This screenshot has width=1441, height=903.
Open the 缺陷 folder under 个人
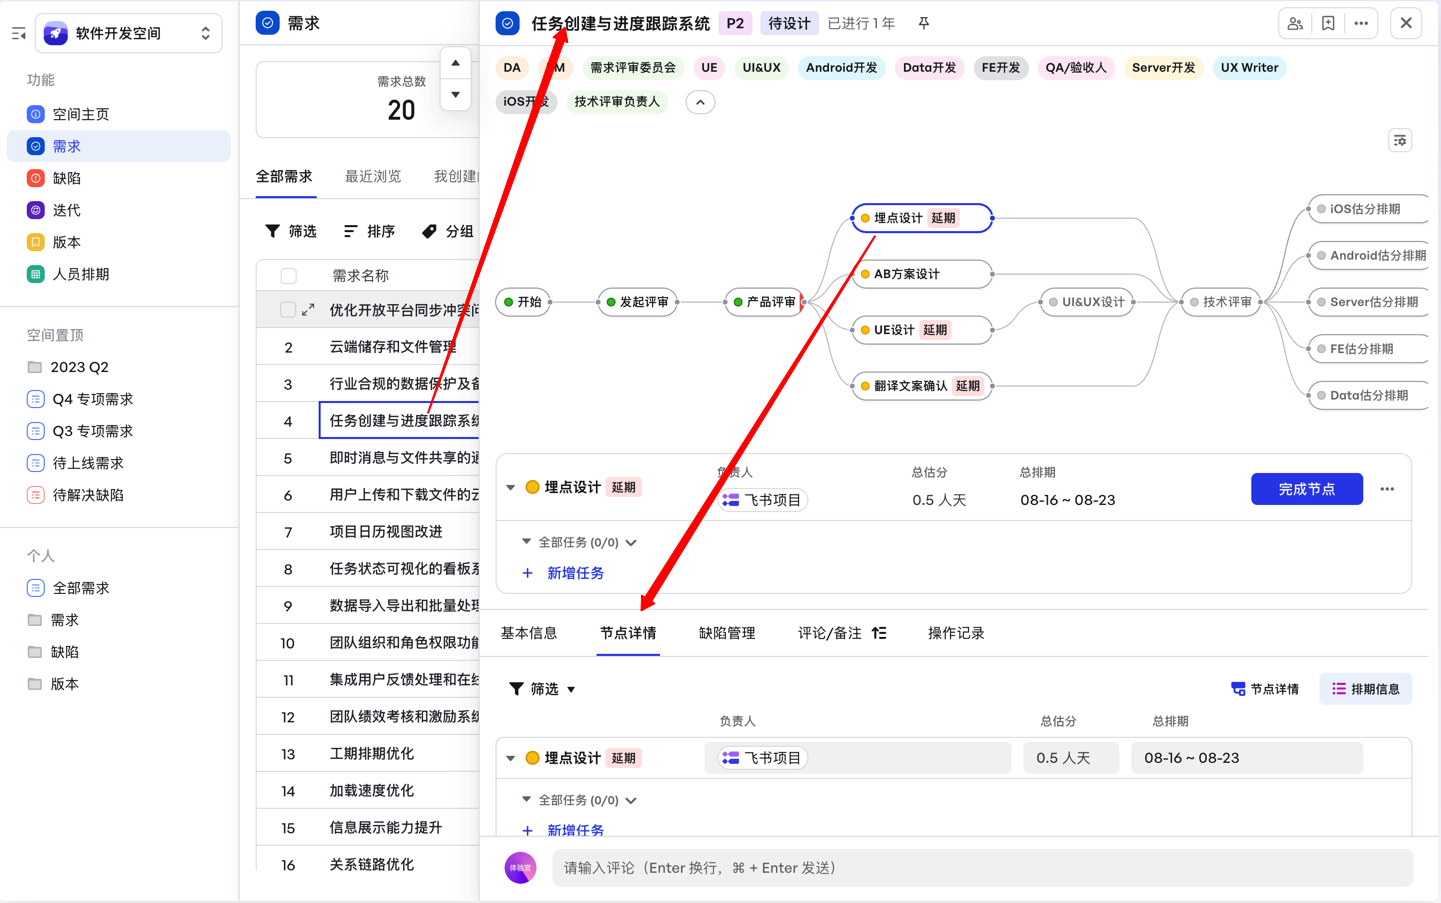tap(65, 652)
